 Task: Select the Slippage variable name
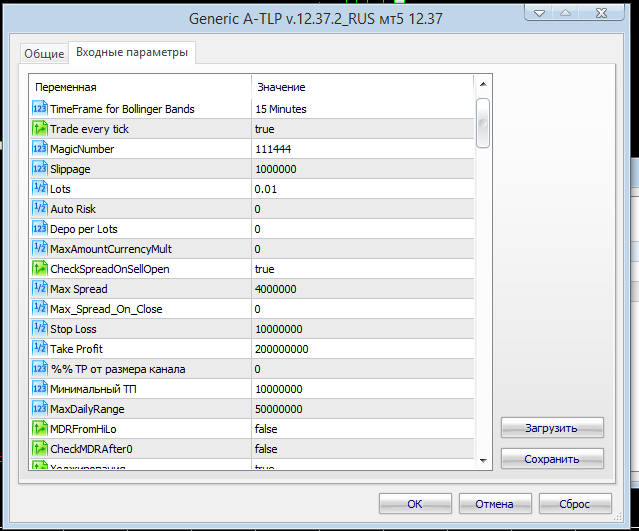click(x=70, y=169)
